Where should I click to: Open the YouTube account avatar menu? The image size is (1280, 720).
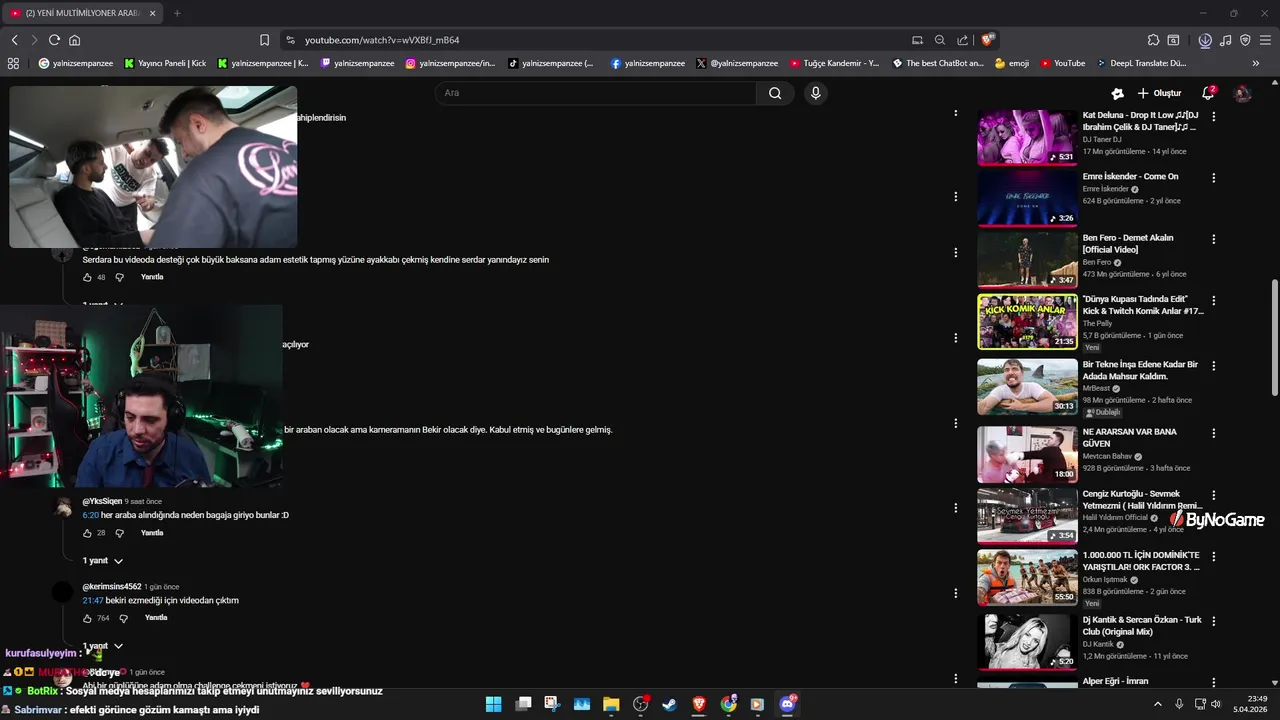1243,93
